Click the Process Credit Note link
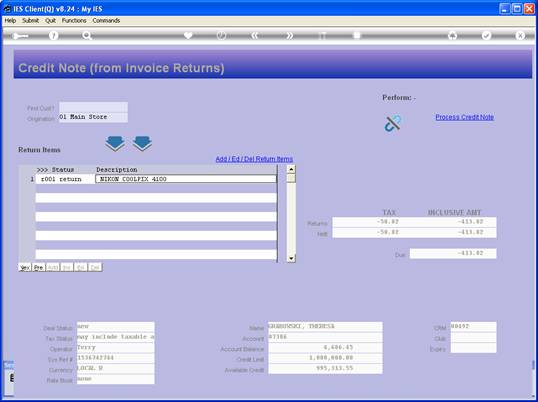The image size is (538, 402). tap(465, 117)
